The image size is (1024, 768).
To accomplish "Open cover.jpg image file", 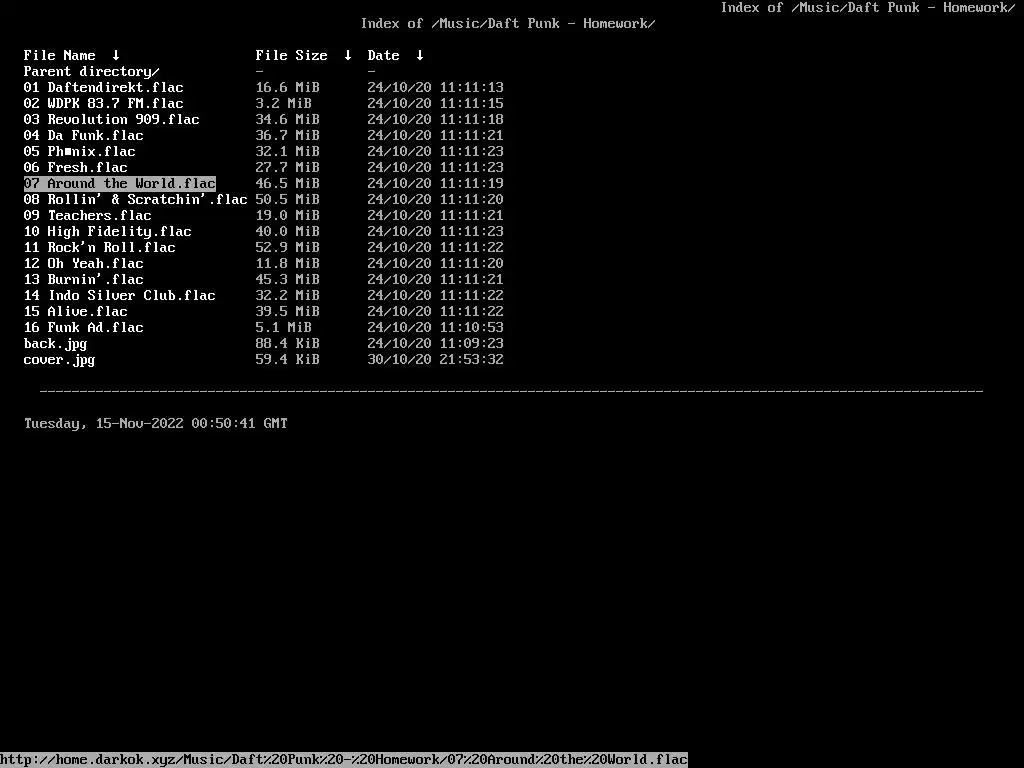I will pyautogui.click(x=59, y=359).
